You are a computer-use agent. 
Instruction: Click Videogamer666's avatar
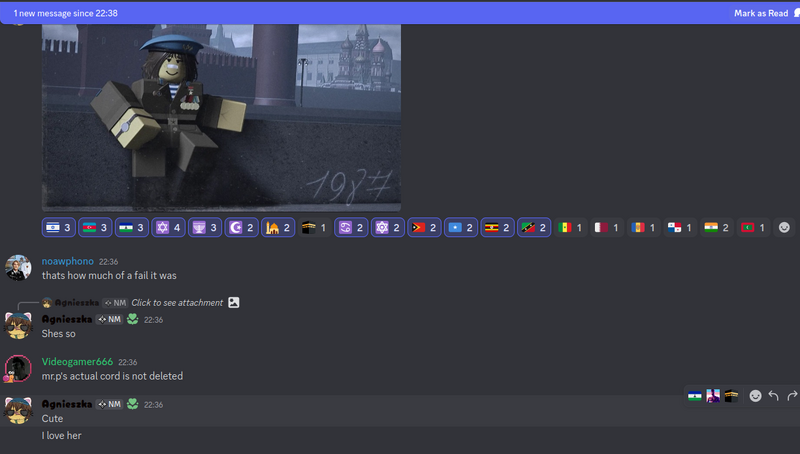(x=18, y=368)
